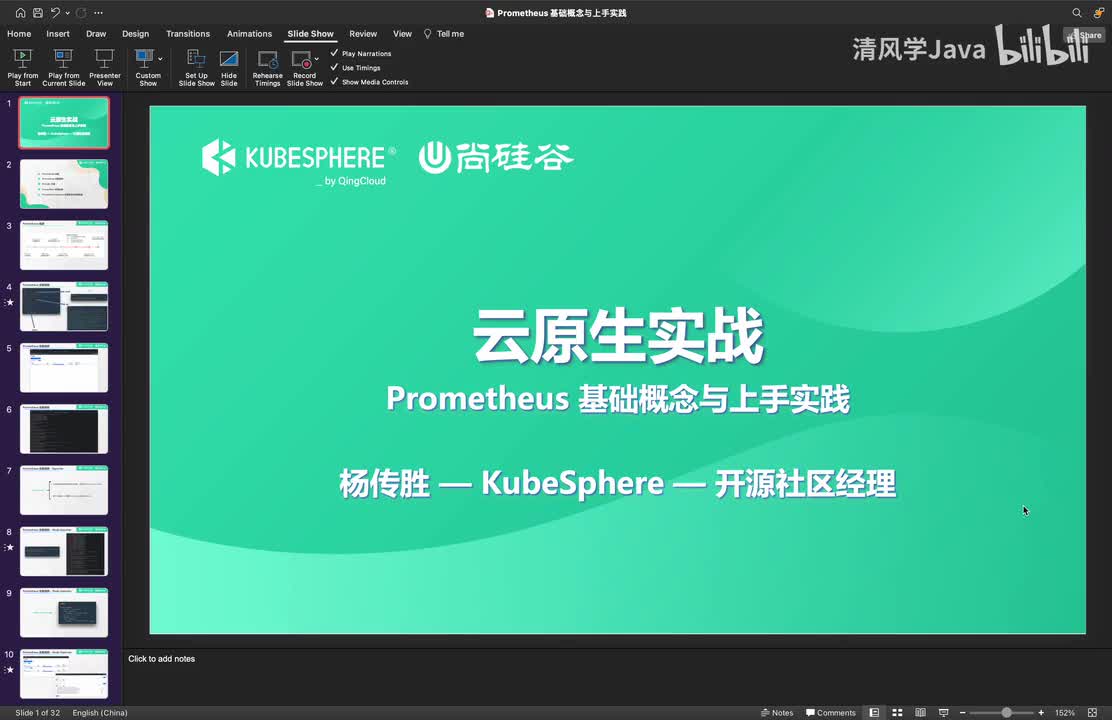1112x720 pixels.
Task: Open the View ribbon tab
Action: (402, 33)
